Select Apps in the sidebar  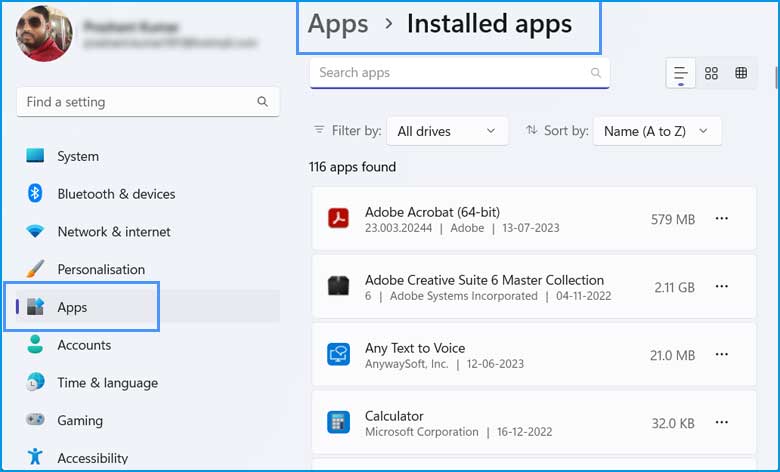148,307
